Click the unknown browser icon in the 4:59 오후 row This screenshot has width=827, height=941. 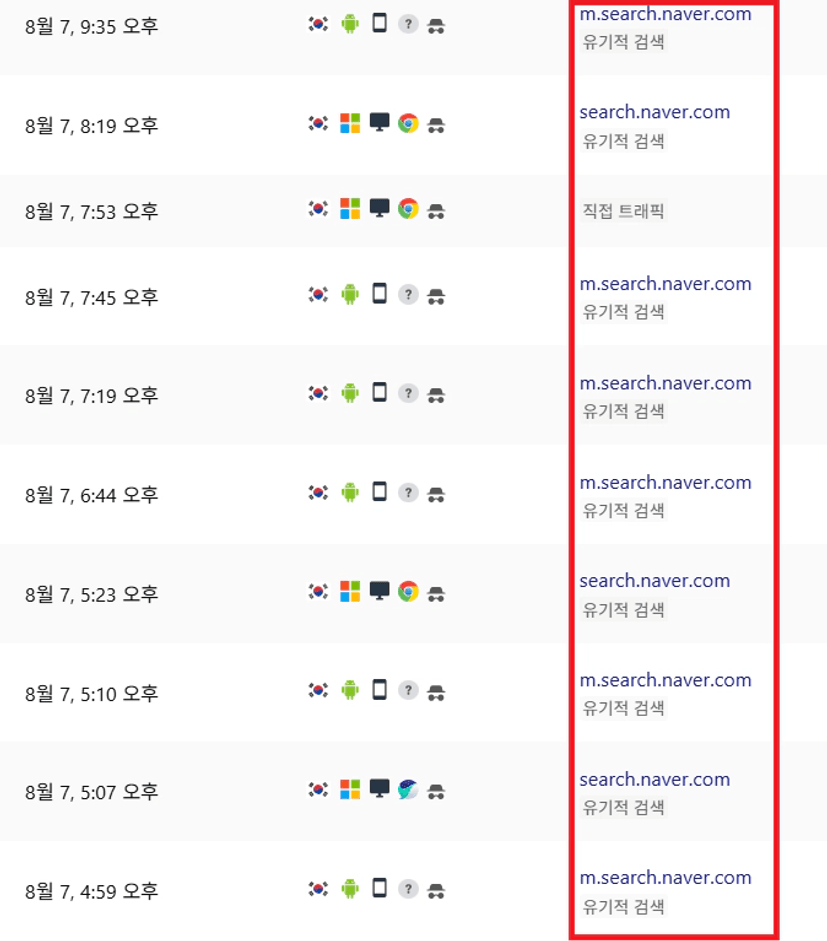tap(408, 889)
